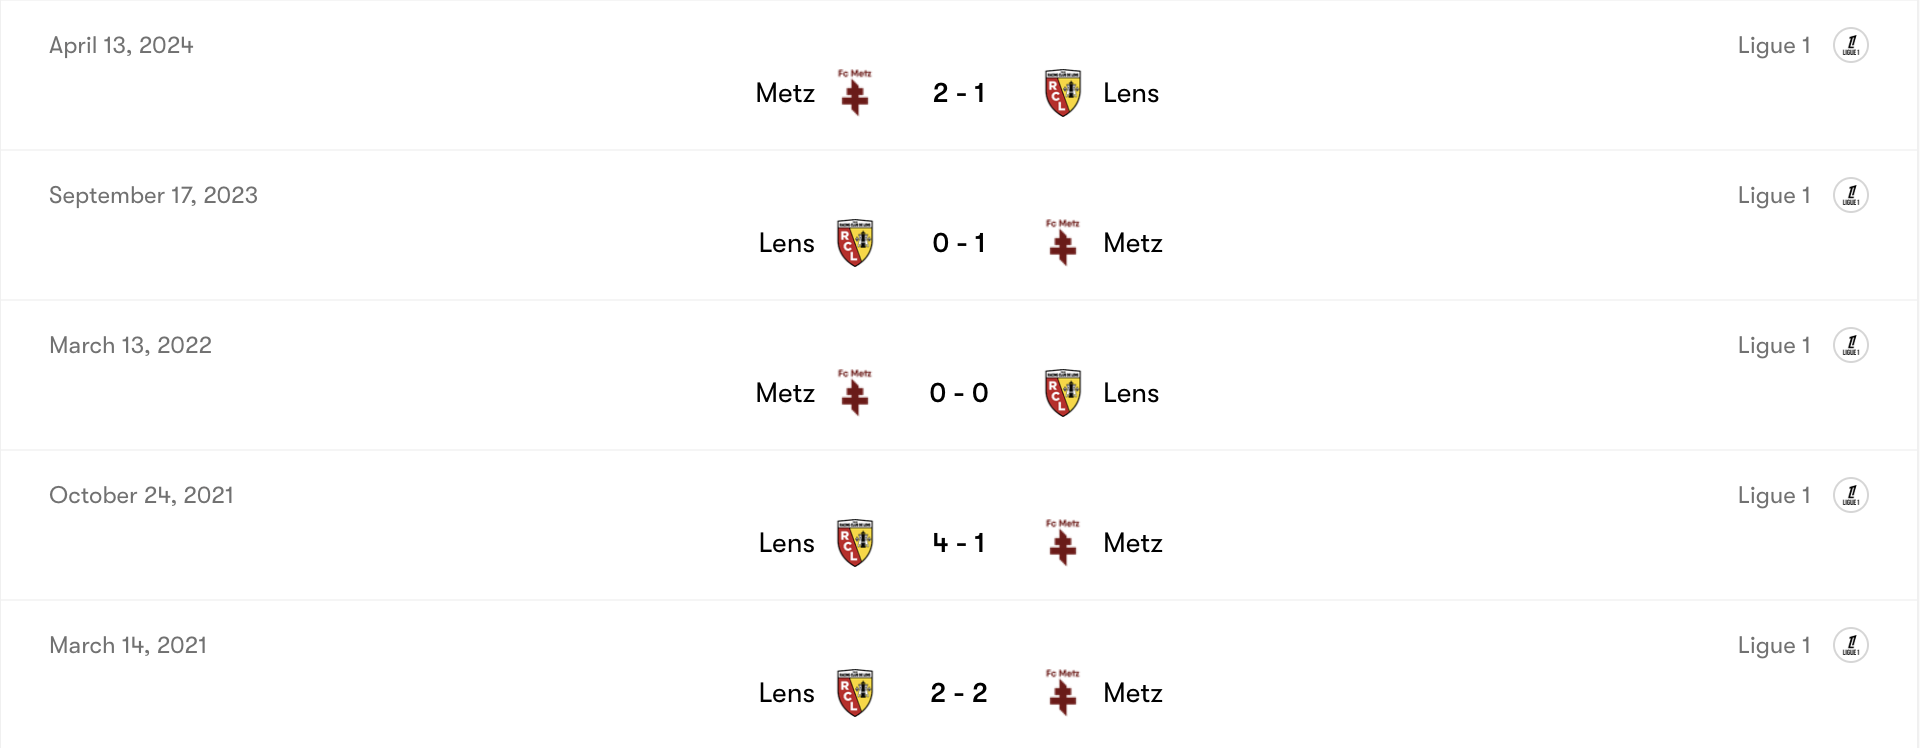Viewport: 1920px width, 748px height.
Task: Click the Metz team name in the top match
Action: point(785,92)
